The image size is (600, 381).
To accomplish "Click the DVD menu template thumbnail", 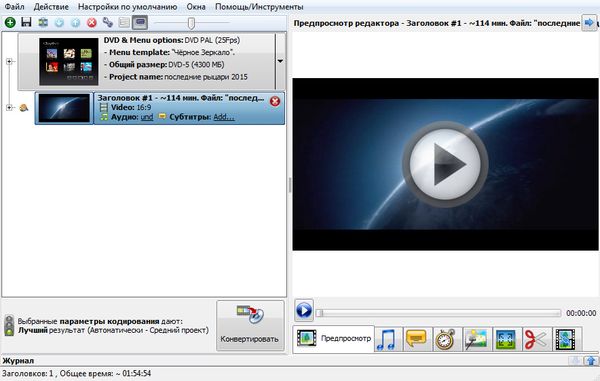I will pyautogui.click(x=68, y=61).
